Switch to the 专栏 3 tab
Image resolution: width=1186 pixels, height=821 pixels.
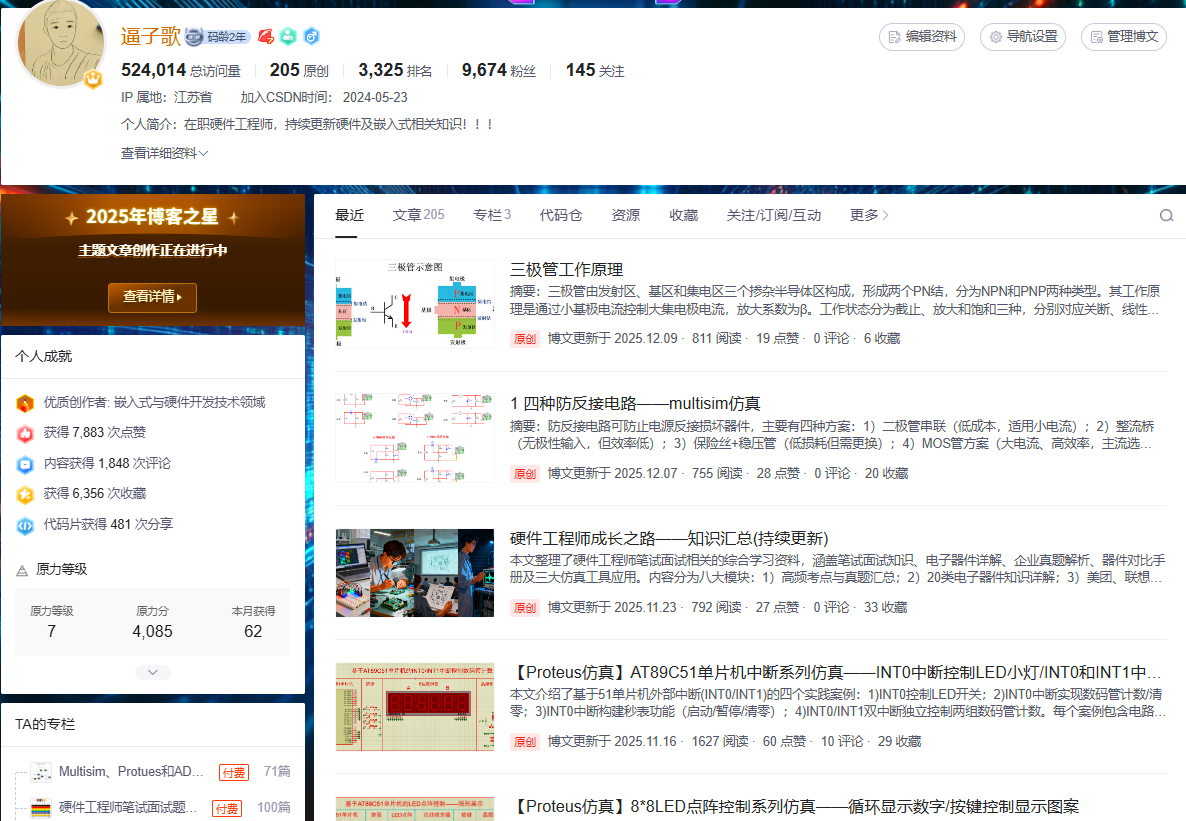pyautogui.click(x=492, y=215)
